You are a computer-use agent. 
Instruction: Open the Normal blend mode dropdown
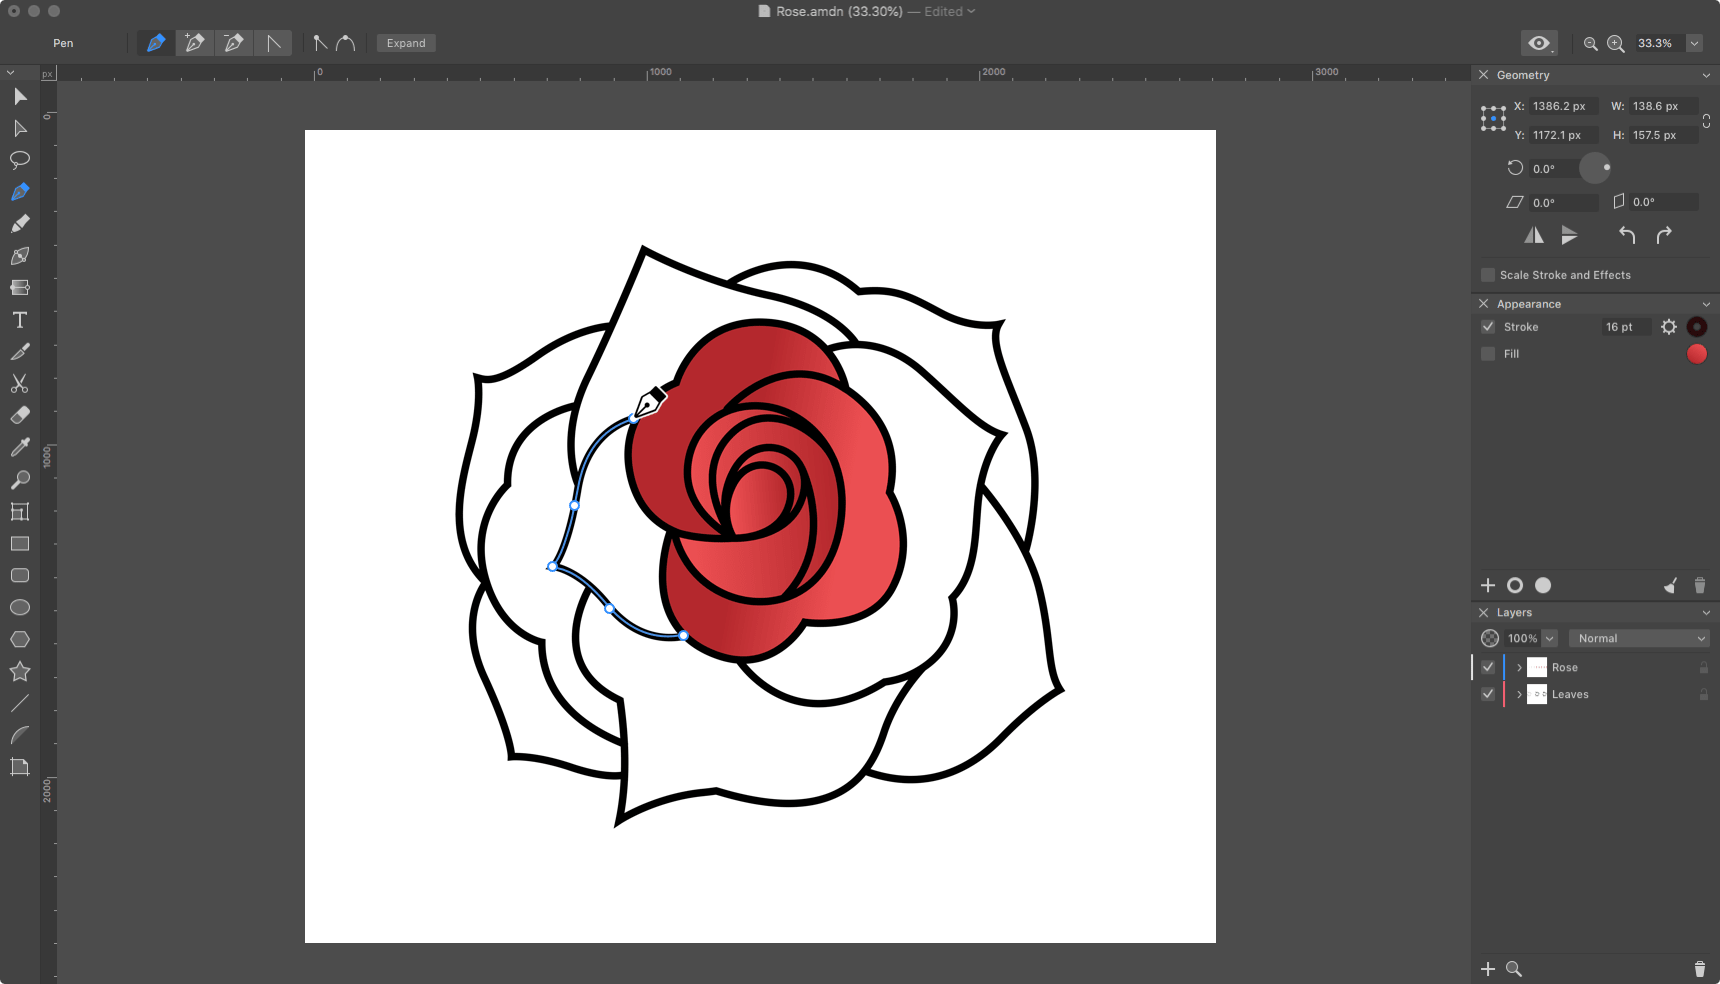coord(1638,638)
